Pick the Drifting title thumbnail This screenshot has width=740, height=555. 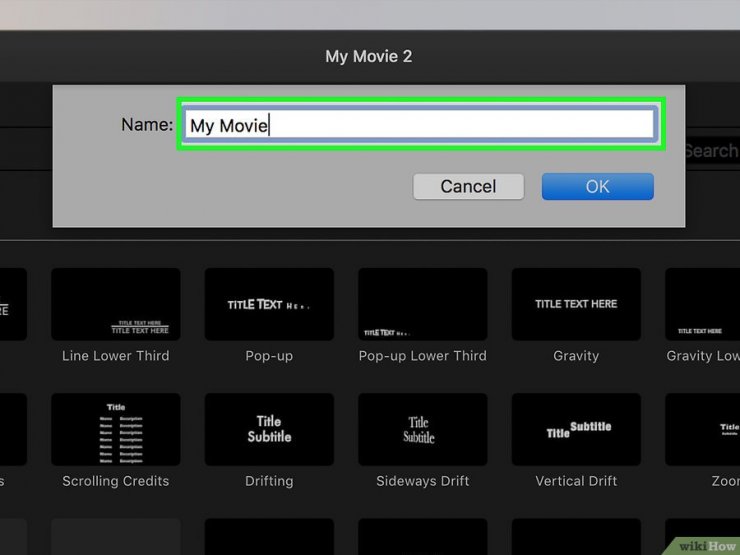pos(269,429)
